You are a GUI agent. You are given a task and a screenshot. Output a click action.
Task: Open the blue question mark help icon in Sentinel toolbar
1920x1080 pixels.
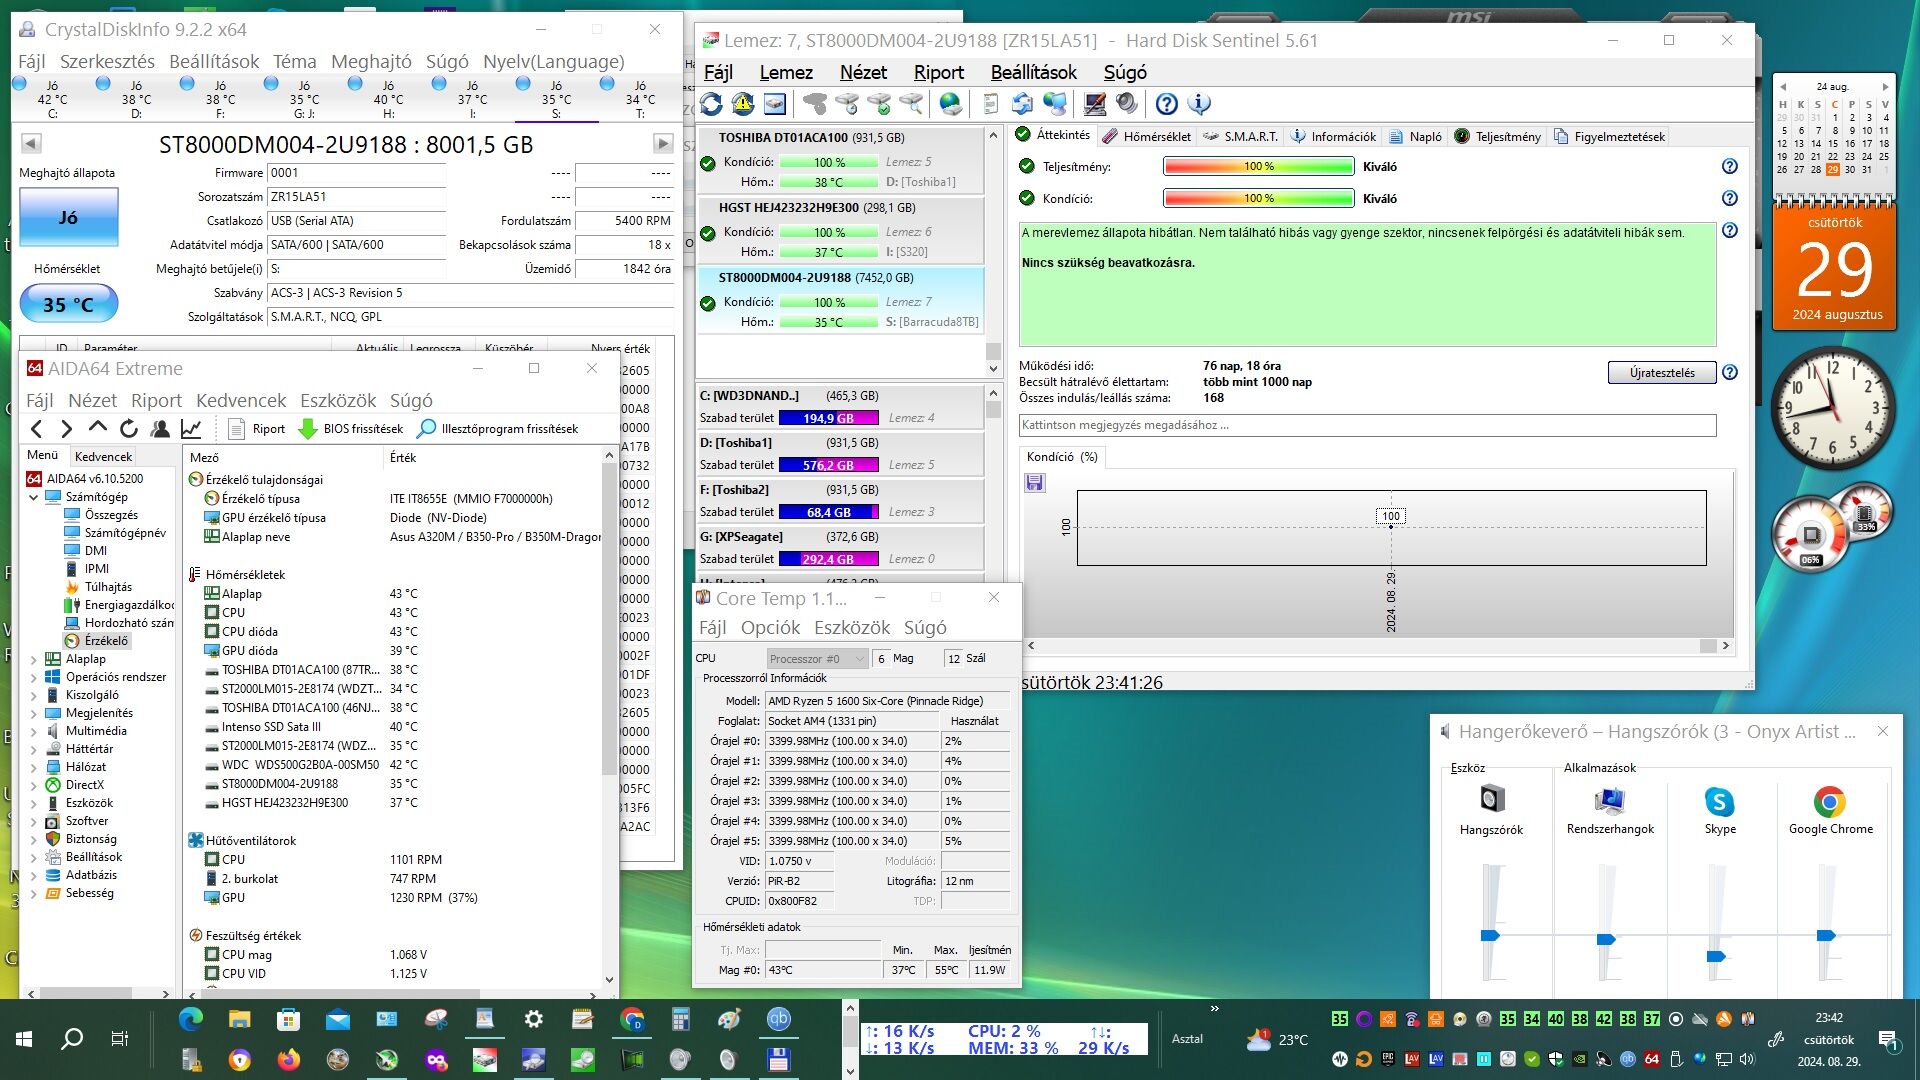[1167, 104]
